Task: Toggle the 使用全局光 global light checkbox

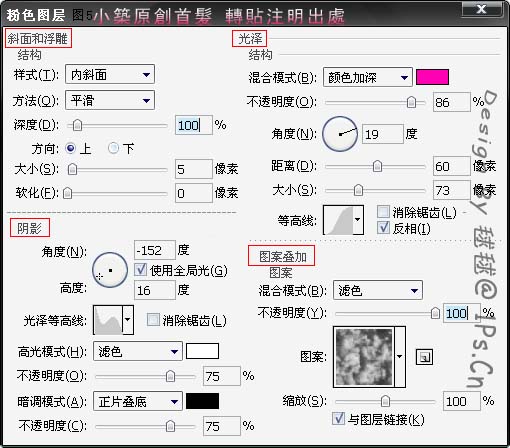Action: (x=141, y=270)
